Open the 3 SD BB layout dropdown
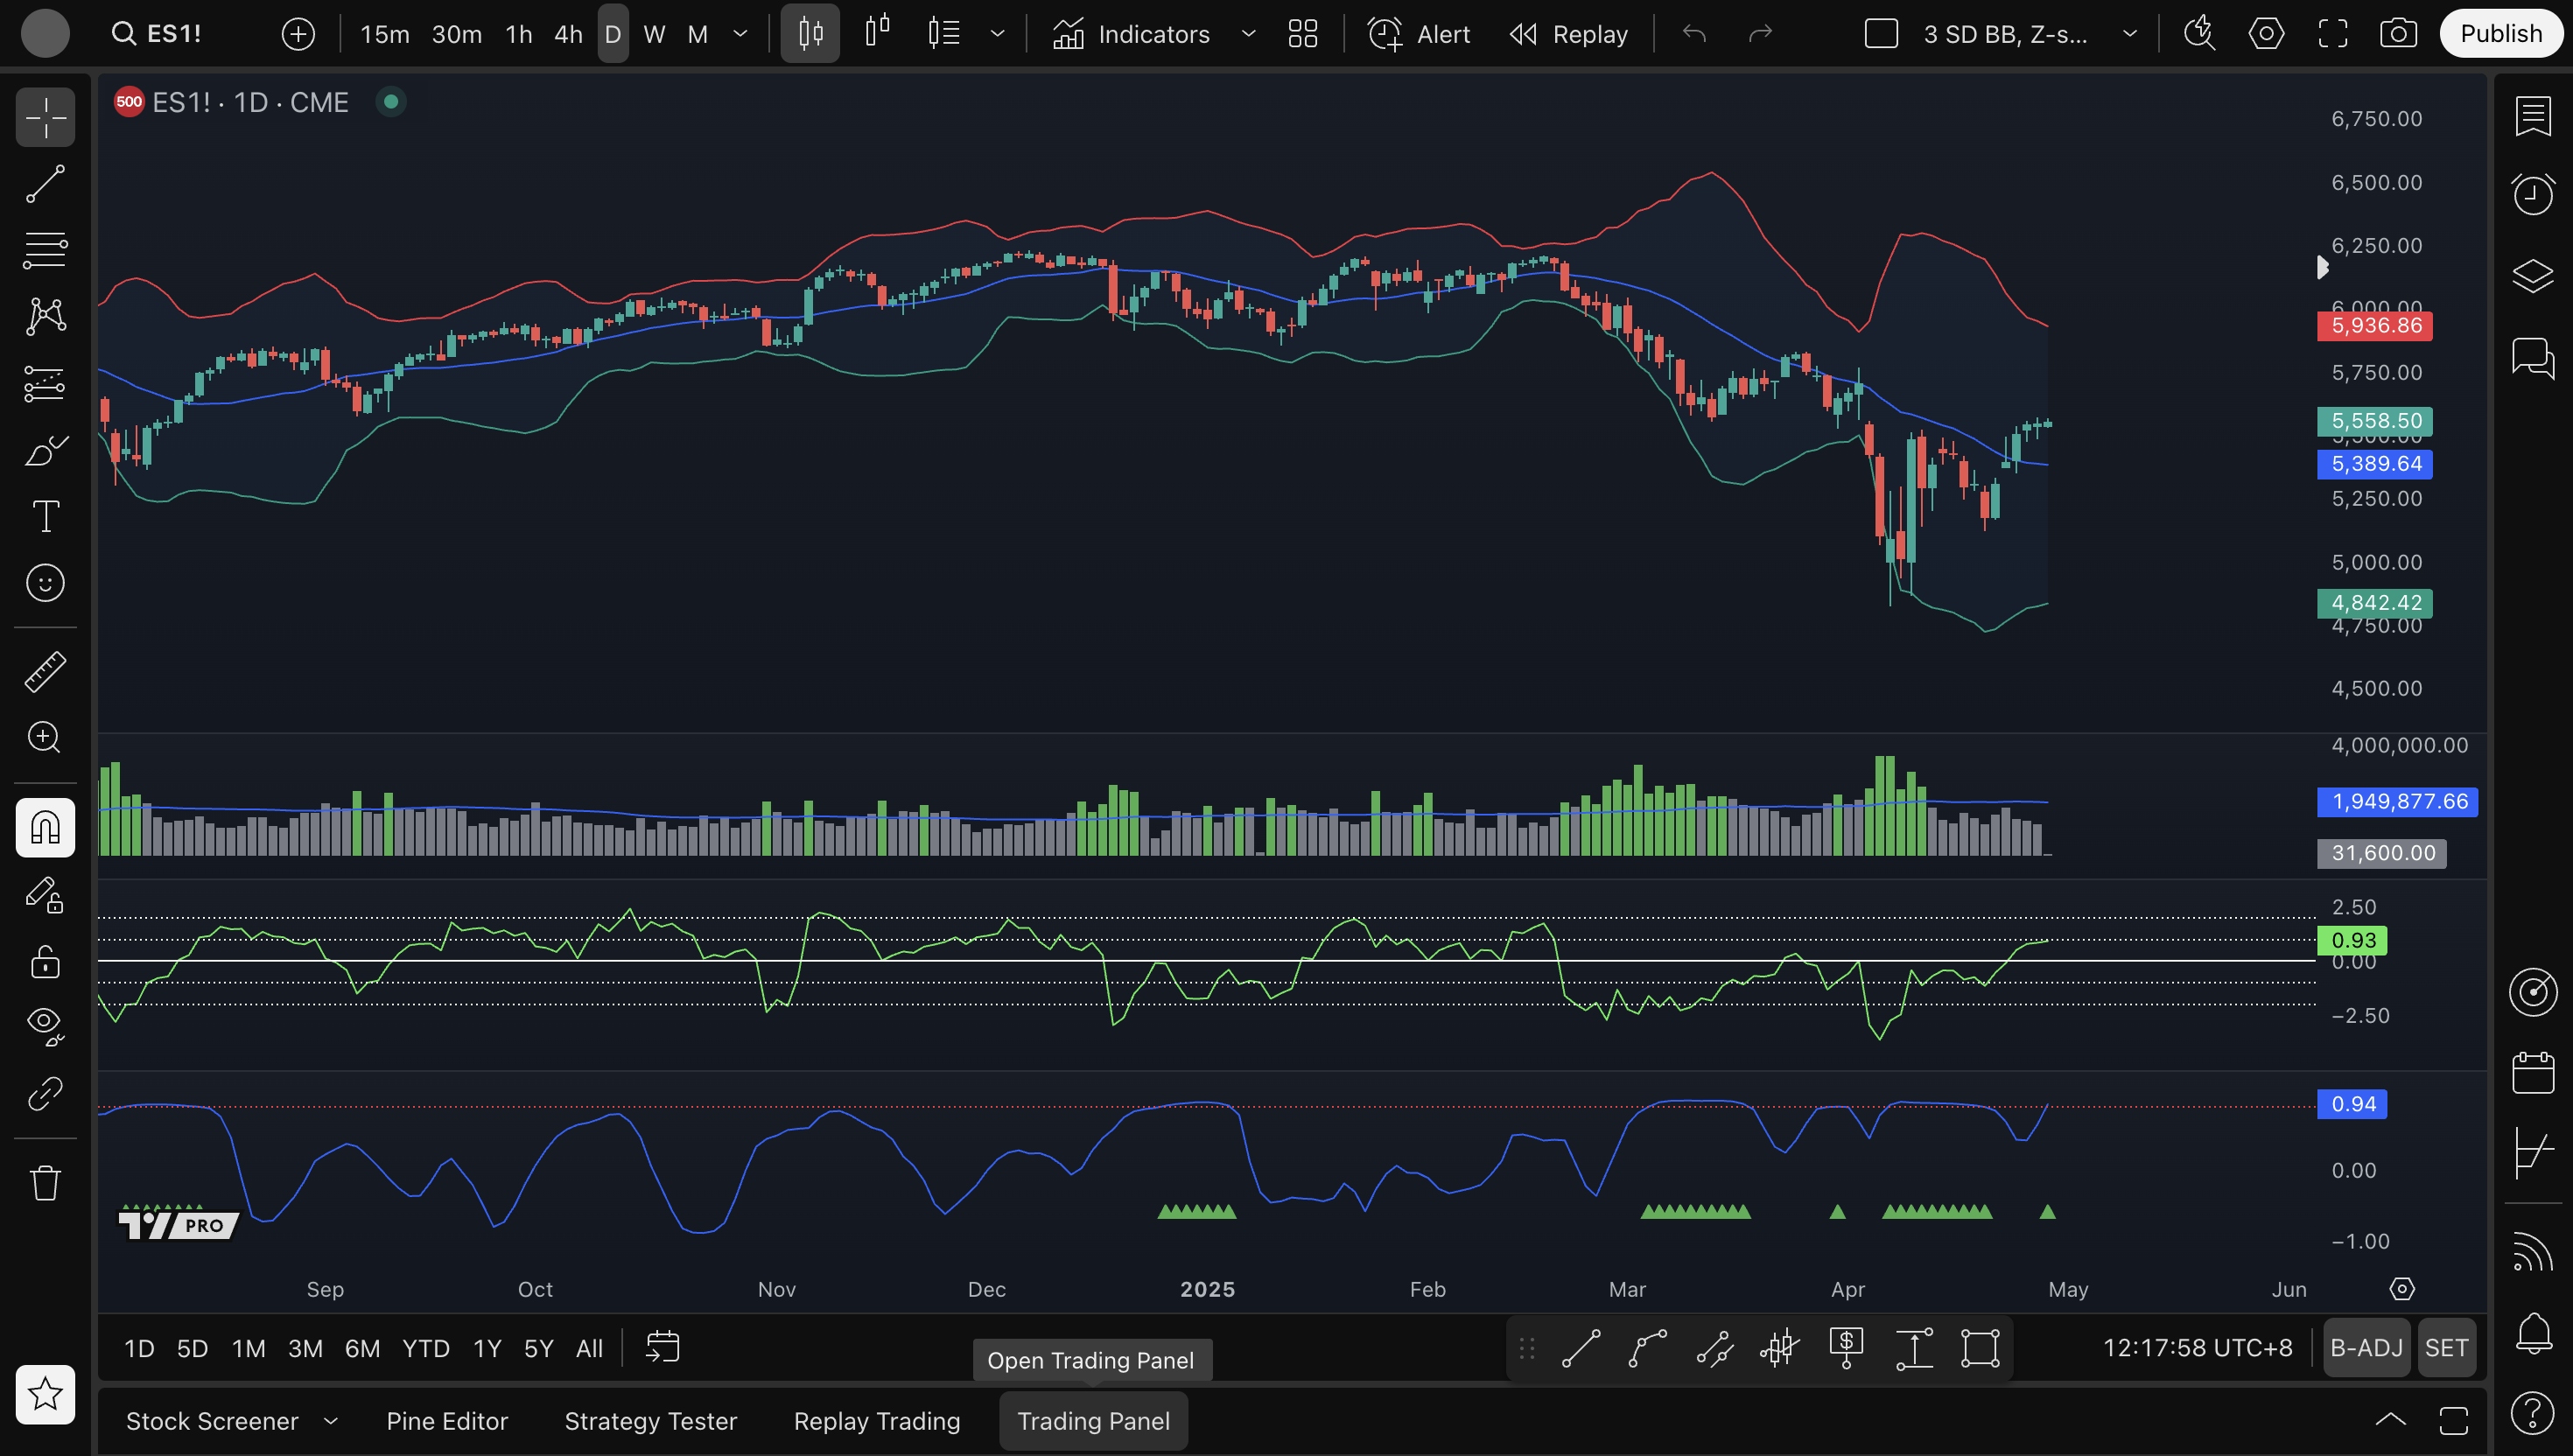Viewport: 2573px width, 1456px height. tap(2130, 34)
